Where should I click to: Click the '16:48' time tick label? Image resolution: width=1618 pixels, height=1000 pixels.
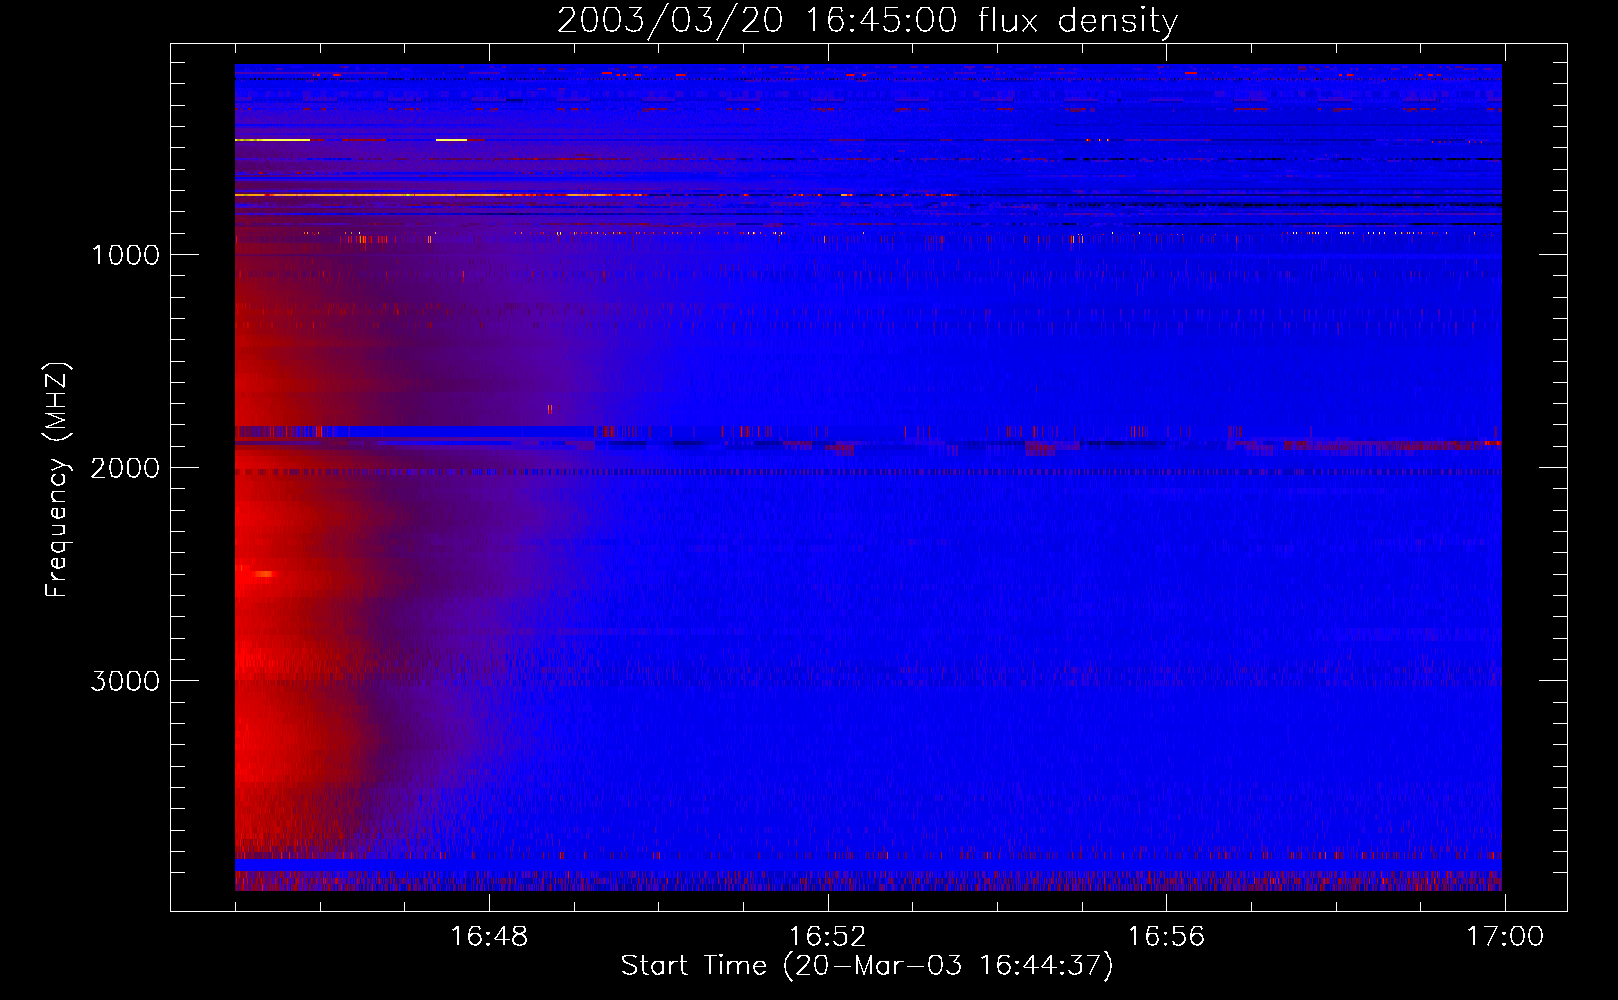[x=489, y=937]
